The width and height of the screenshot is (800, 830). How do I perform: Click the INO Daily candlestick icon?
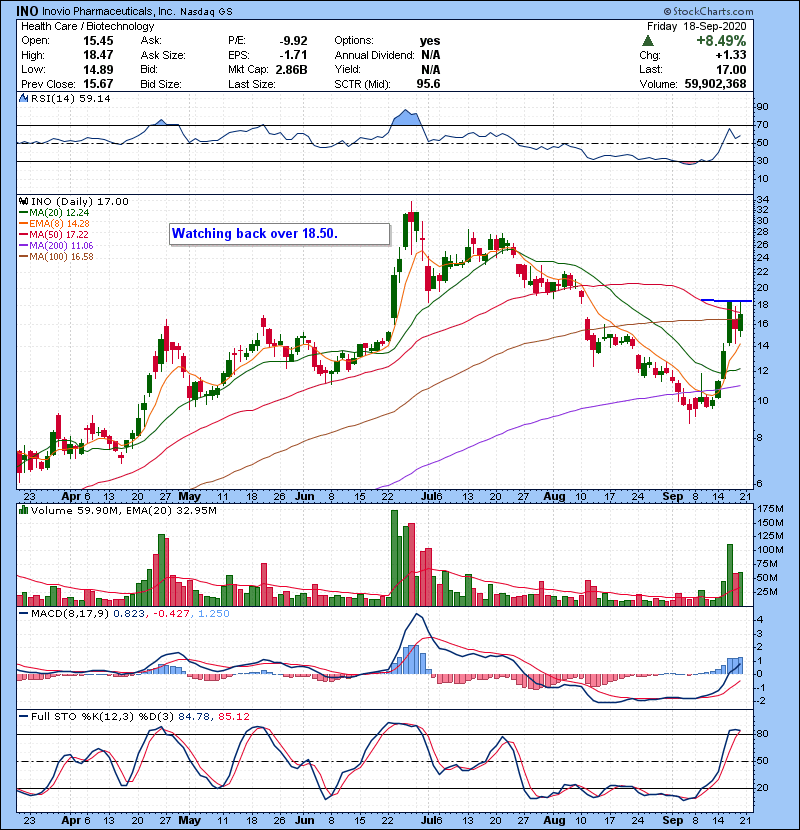[x=23, y=201]
